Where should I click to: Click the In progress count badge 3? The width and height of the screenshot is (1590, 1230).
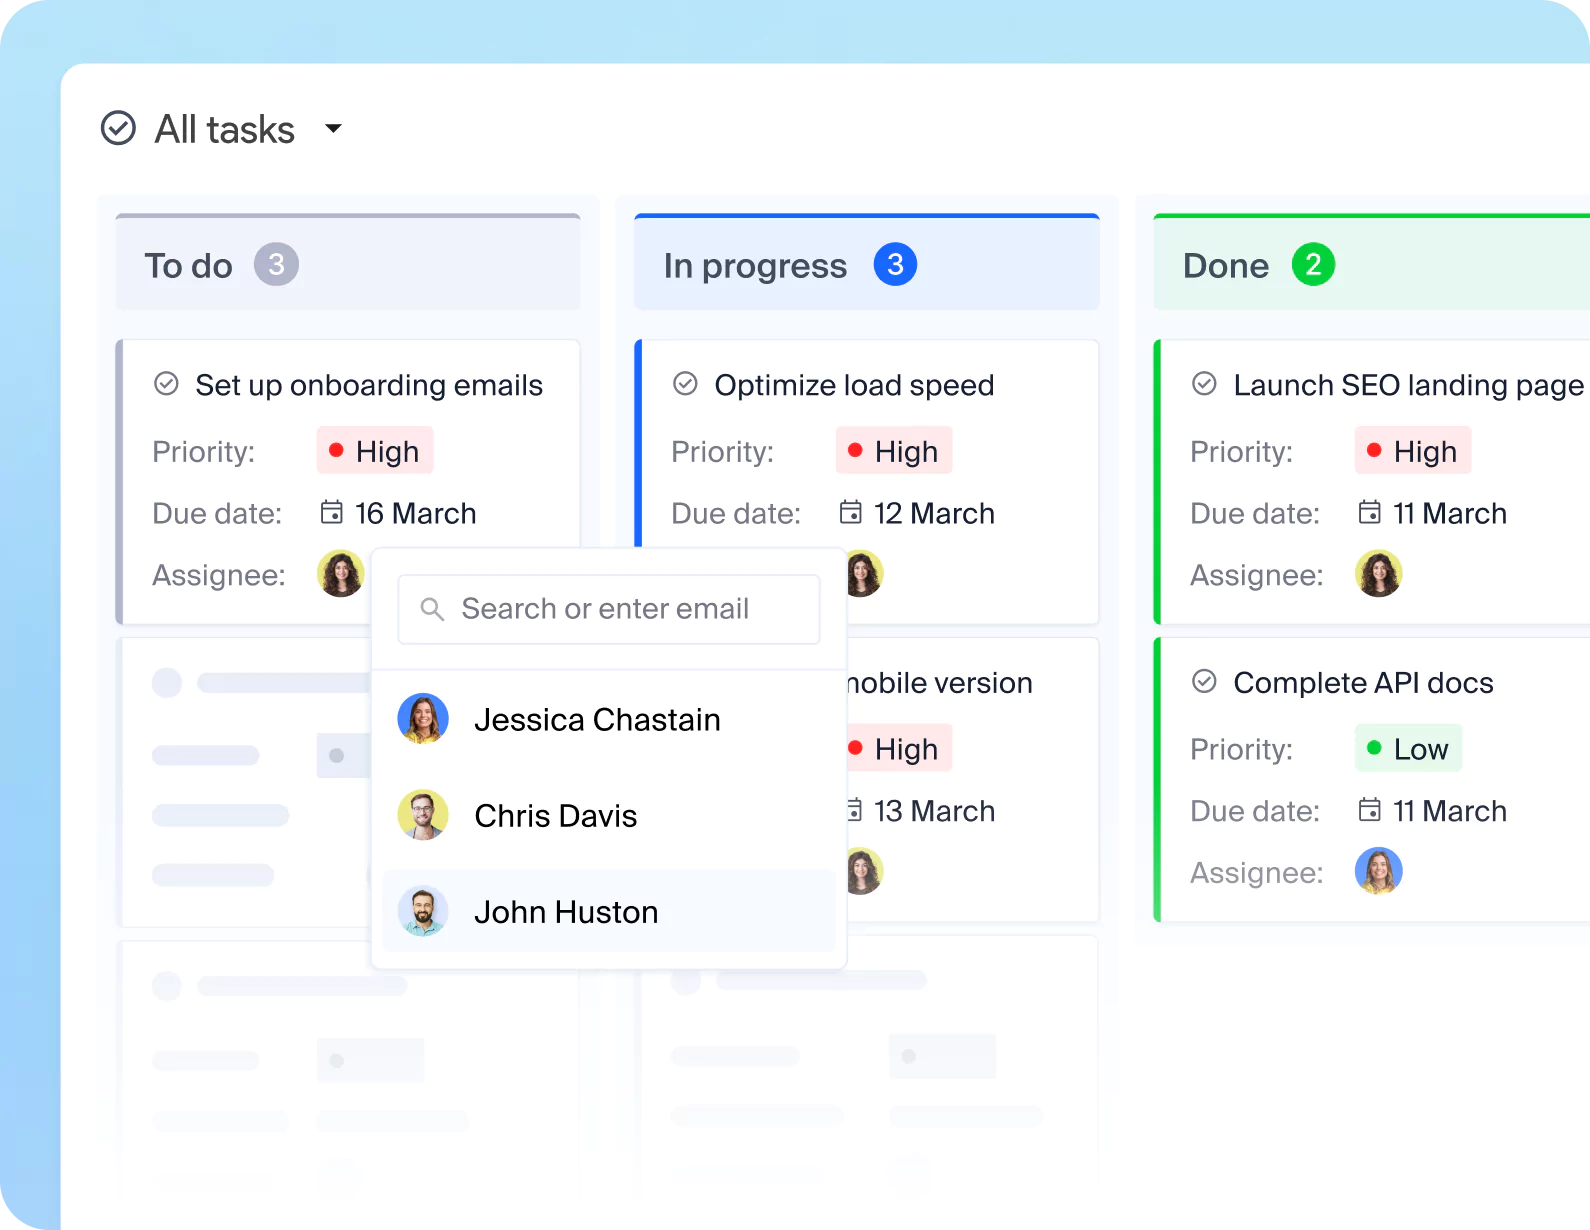coord(895,265)
